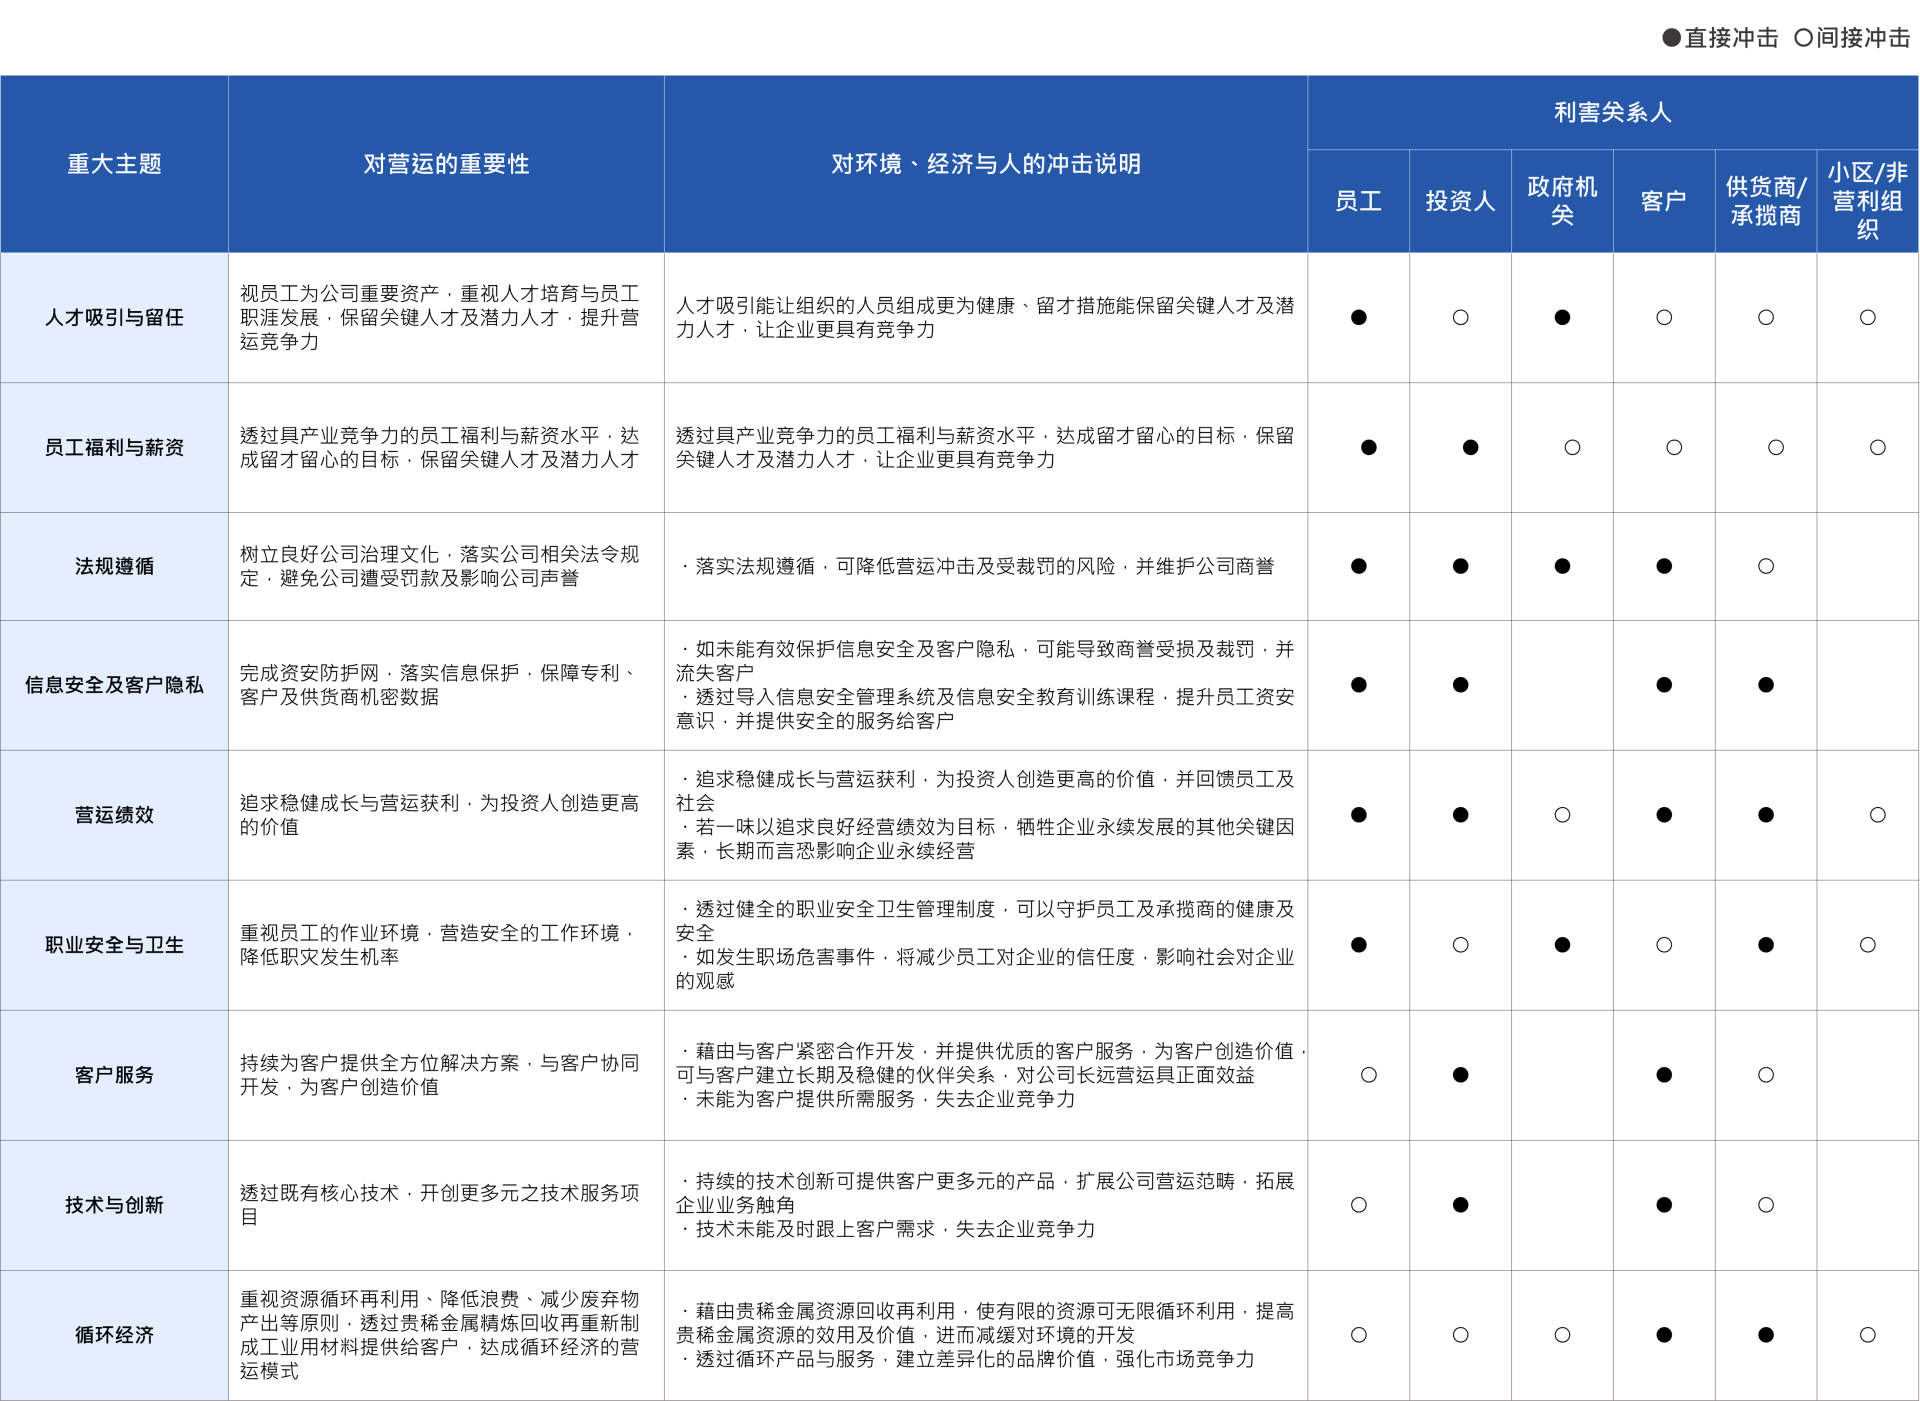This screenshot has height=1401, width=1920.
Task: Click the 供货商/承揽商 column header
Action: [x=1766, y=201]
